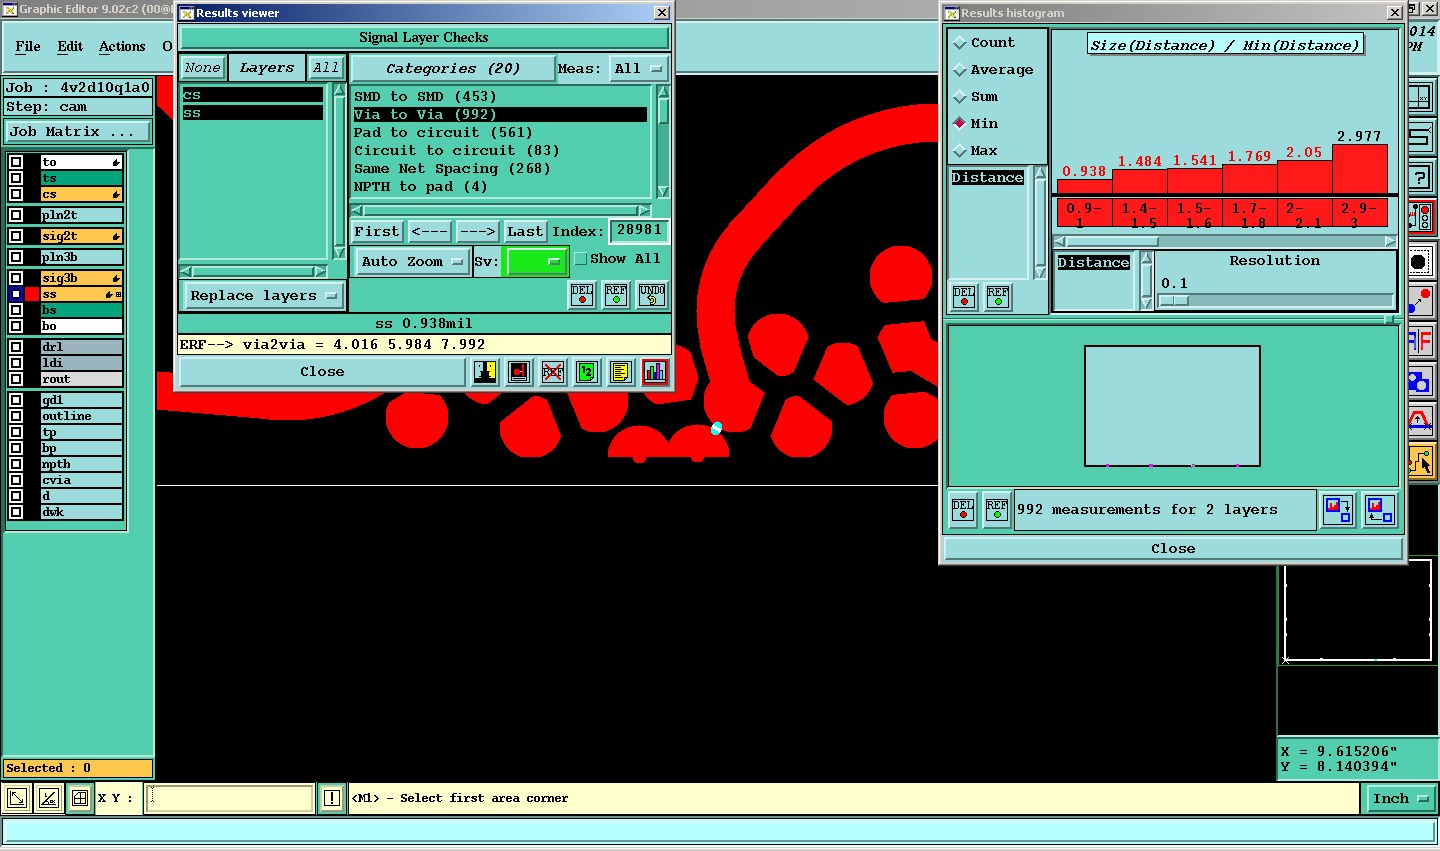Viewport: 1440px width, 851px height.
Task: Click the black and yellow silhouette icon
Action: pyautogui.click(x=485, y=372)
